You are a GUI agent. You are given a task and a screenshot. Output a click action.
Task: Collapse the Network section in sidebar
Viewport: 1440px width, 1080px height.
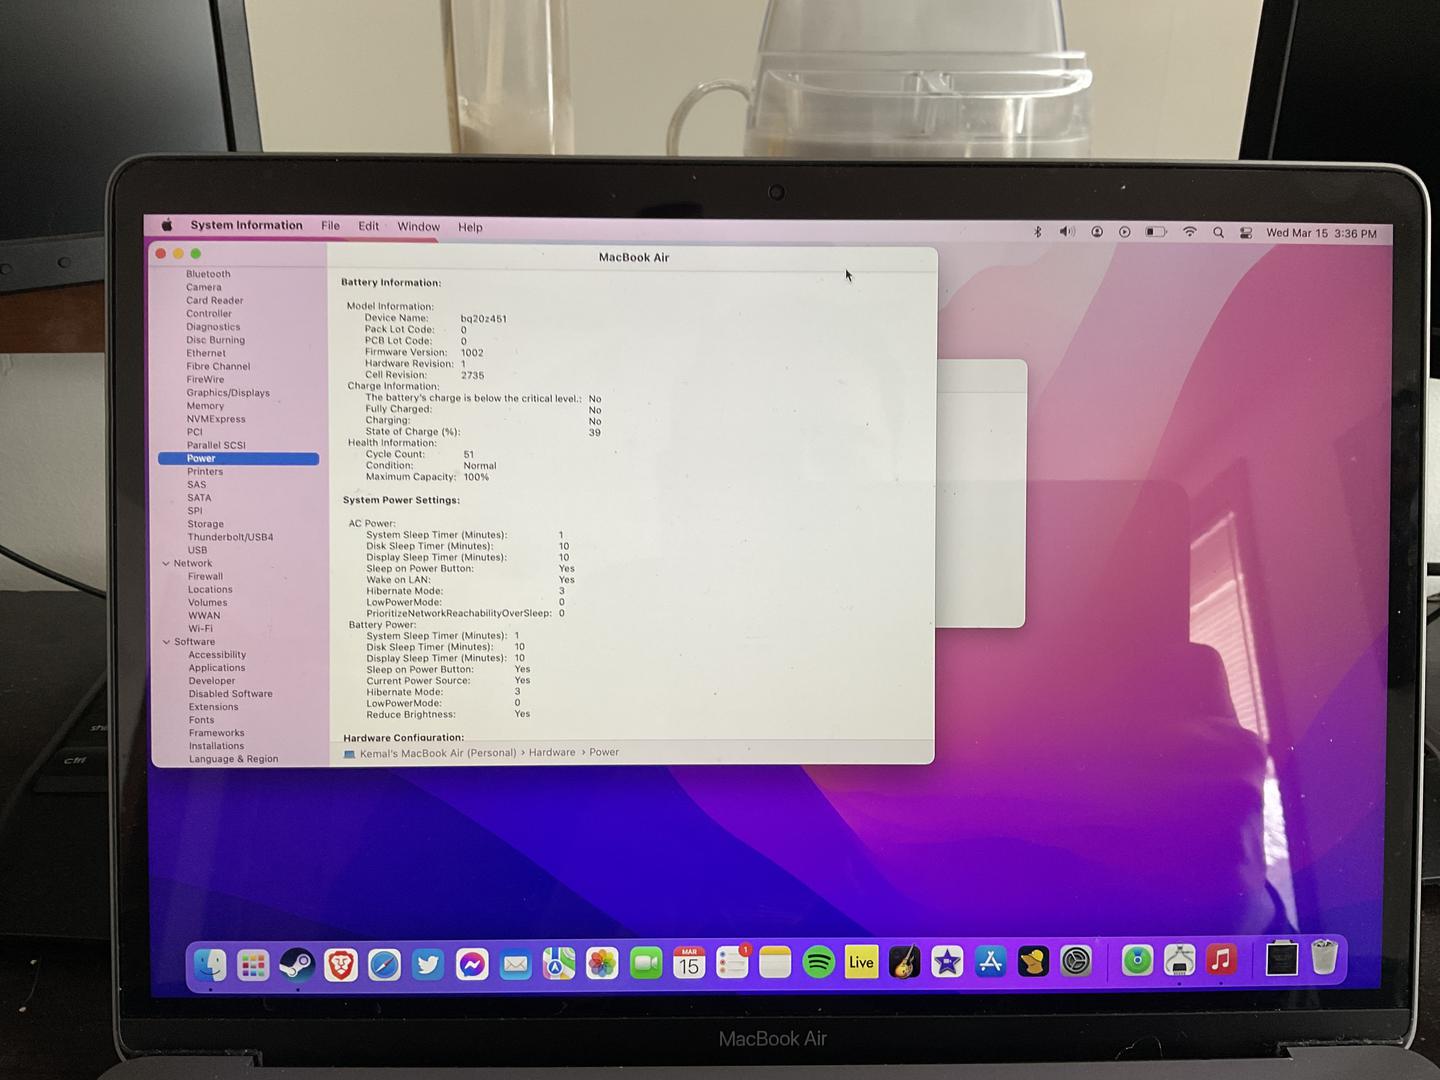point(166,564)
